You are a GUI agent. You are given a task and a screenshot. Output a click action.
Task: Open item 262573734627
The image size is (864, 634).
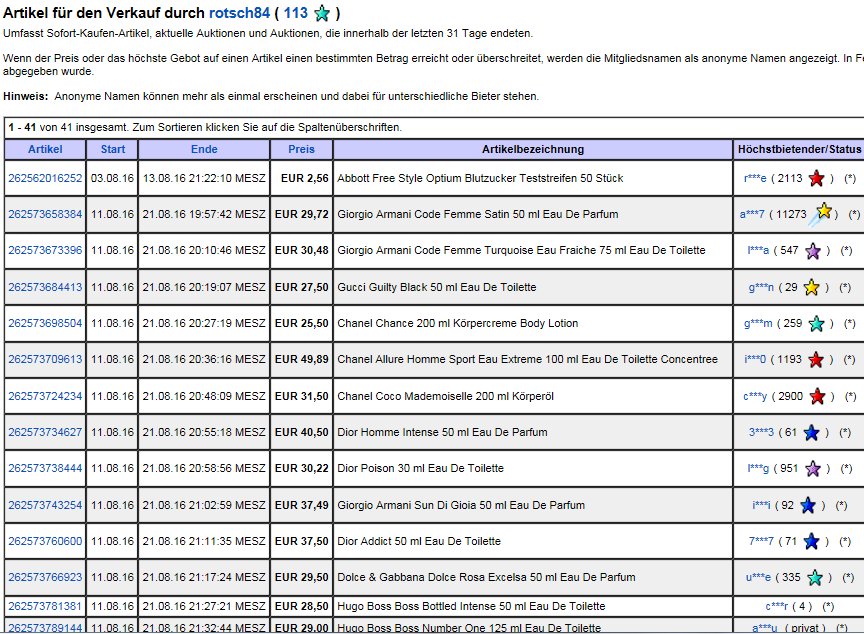pos(45,432)
